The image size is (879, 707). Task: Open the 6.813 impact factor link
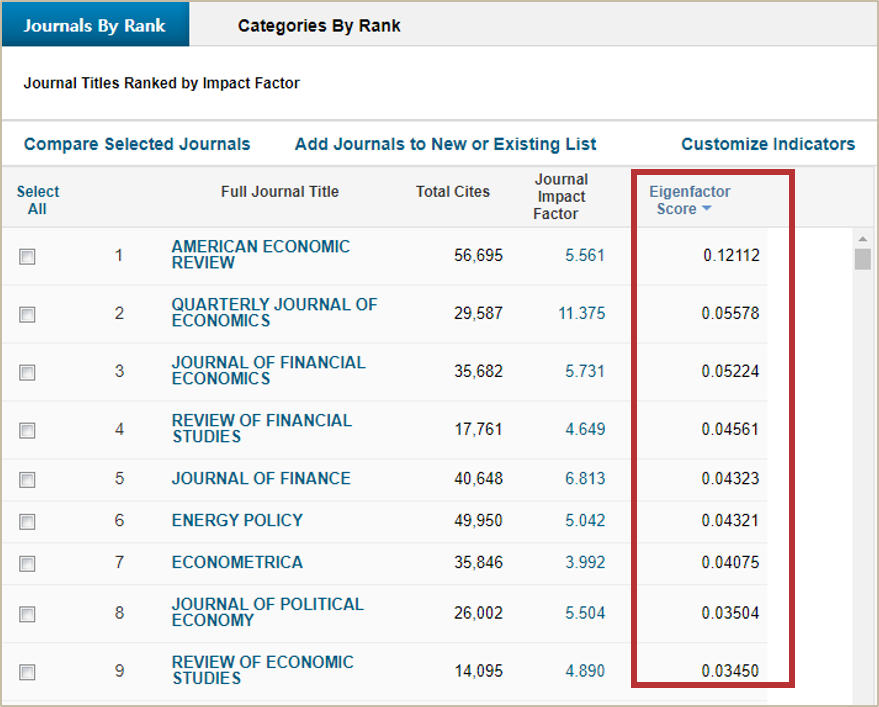point(585,479)
